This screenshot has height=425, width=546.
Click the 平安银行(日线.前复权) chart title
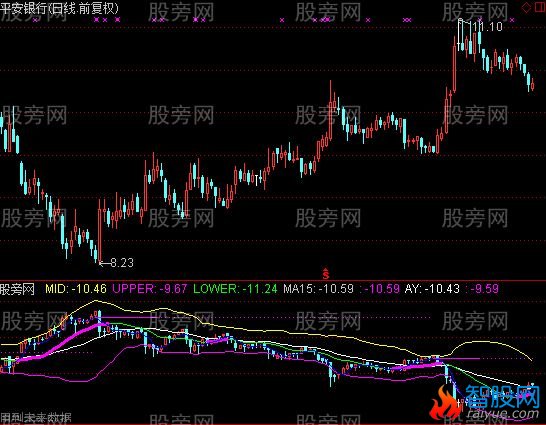point(60,8)
